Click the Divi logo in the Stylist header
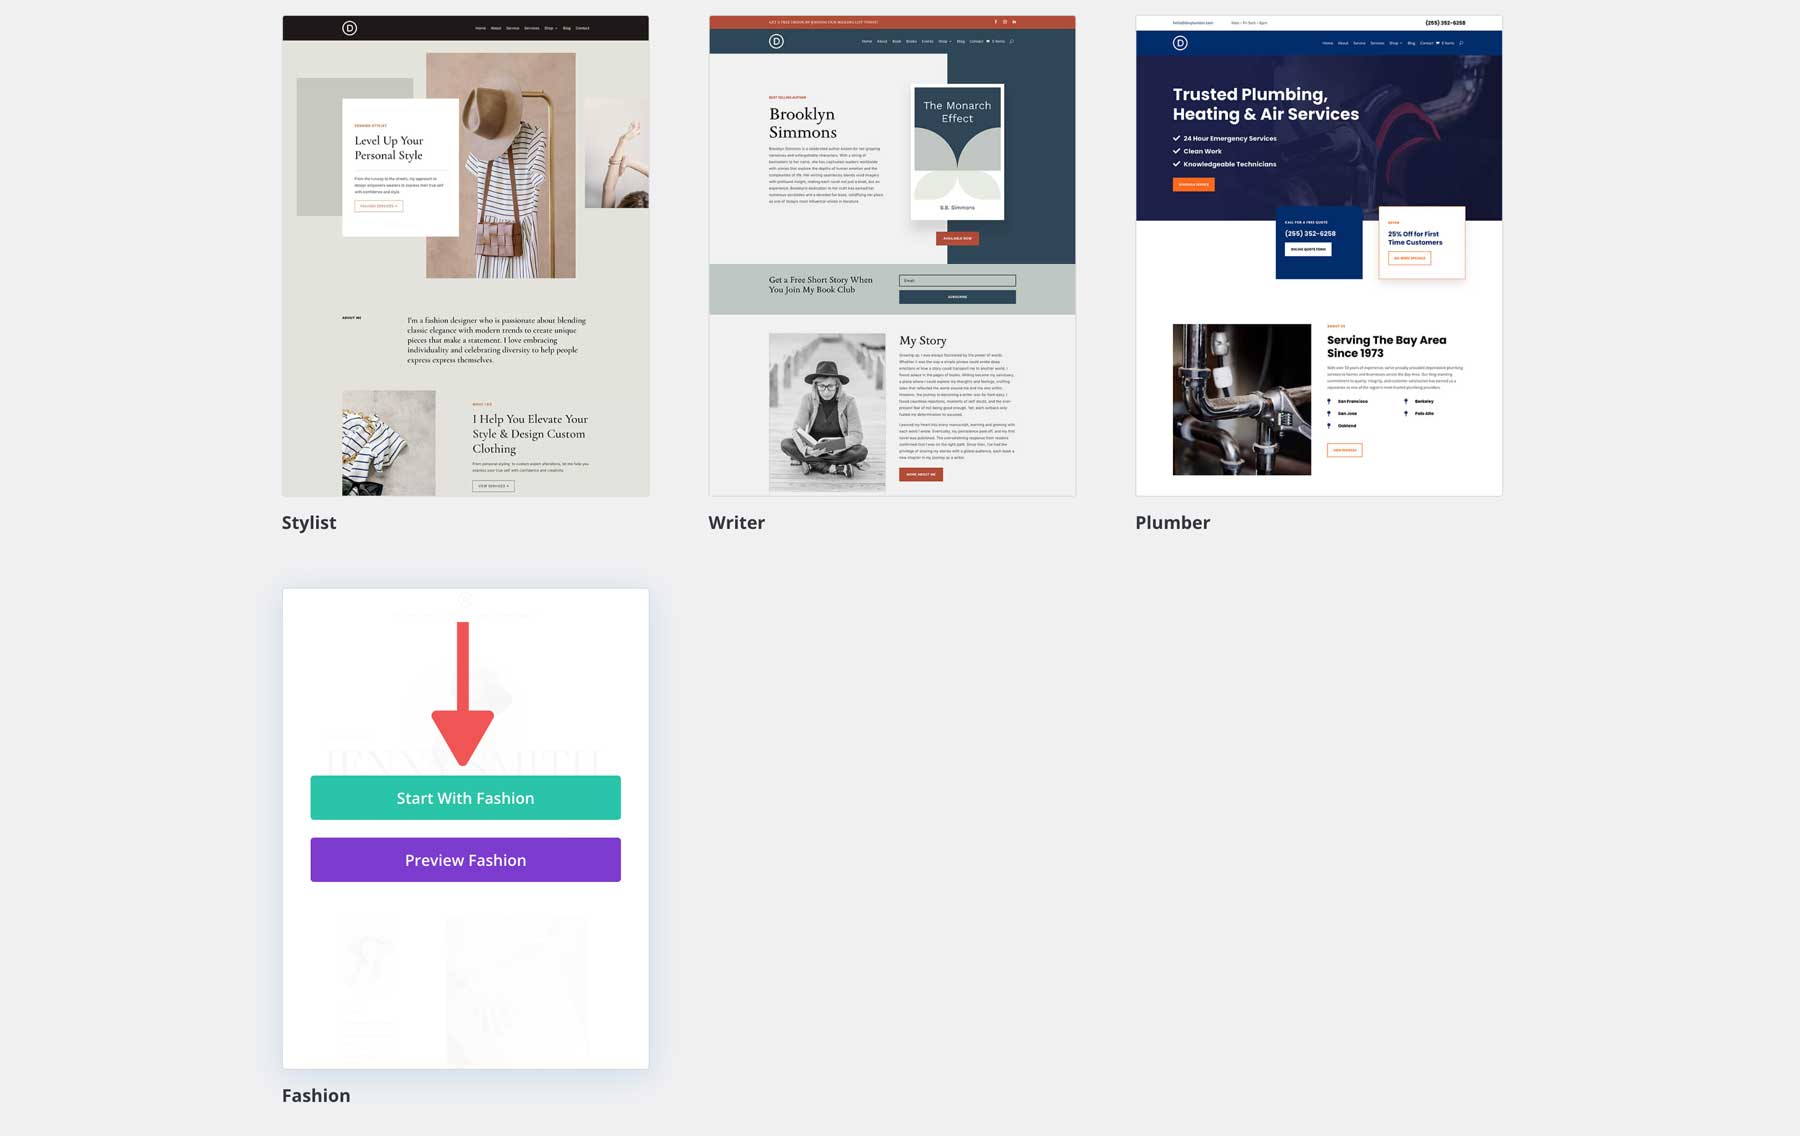The image size is (1800, 1136). (x=348, y=27)
